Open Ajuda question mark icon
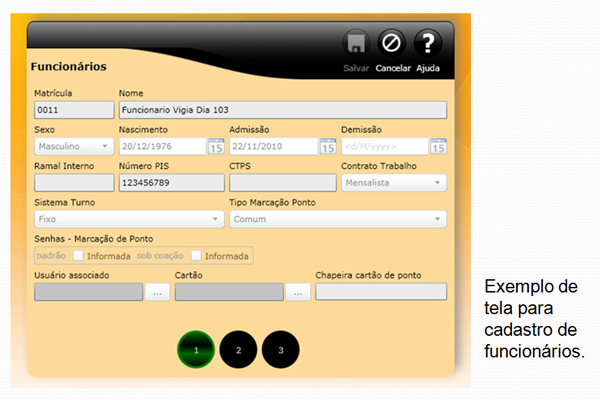This screenshot has width=600, height=400. (428, 44)
